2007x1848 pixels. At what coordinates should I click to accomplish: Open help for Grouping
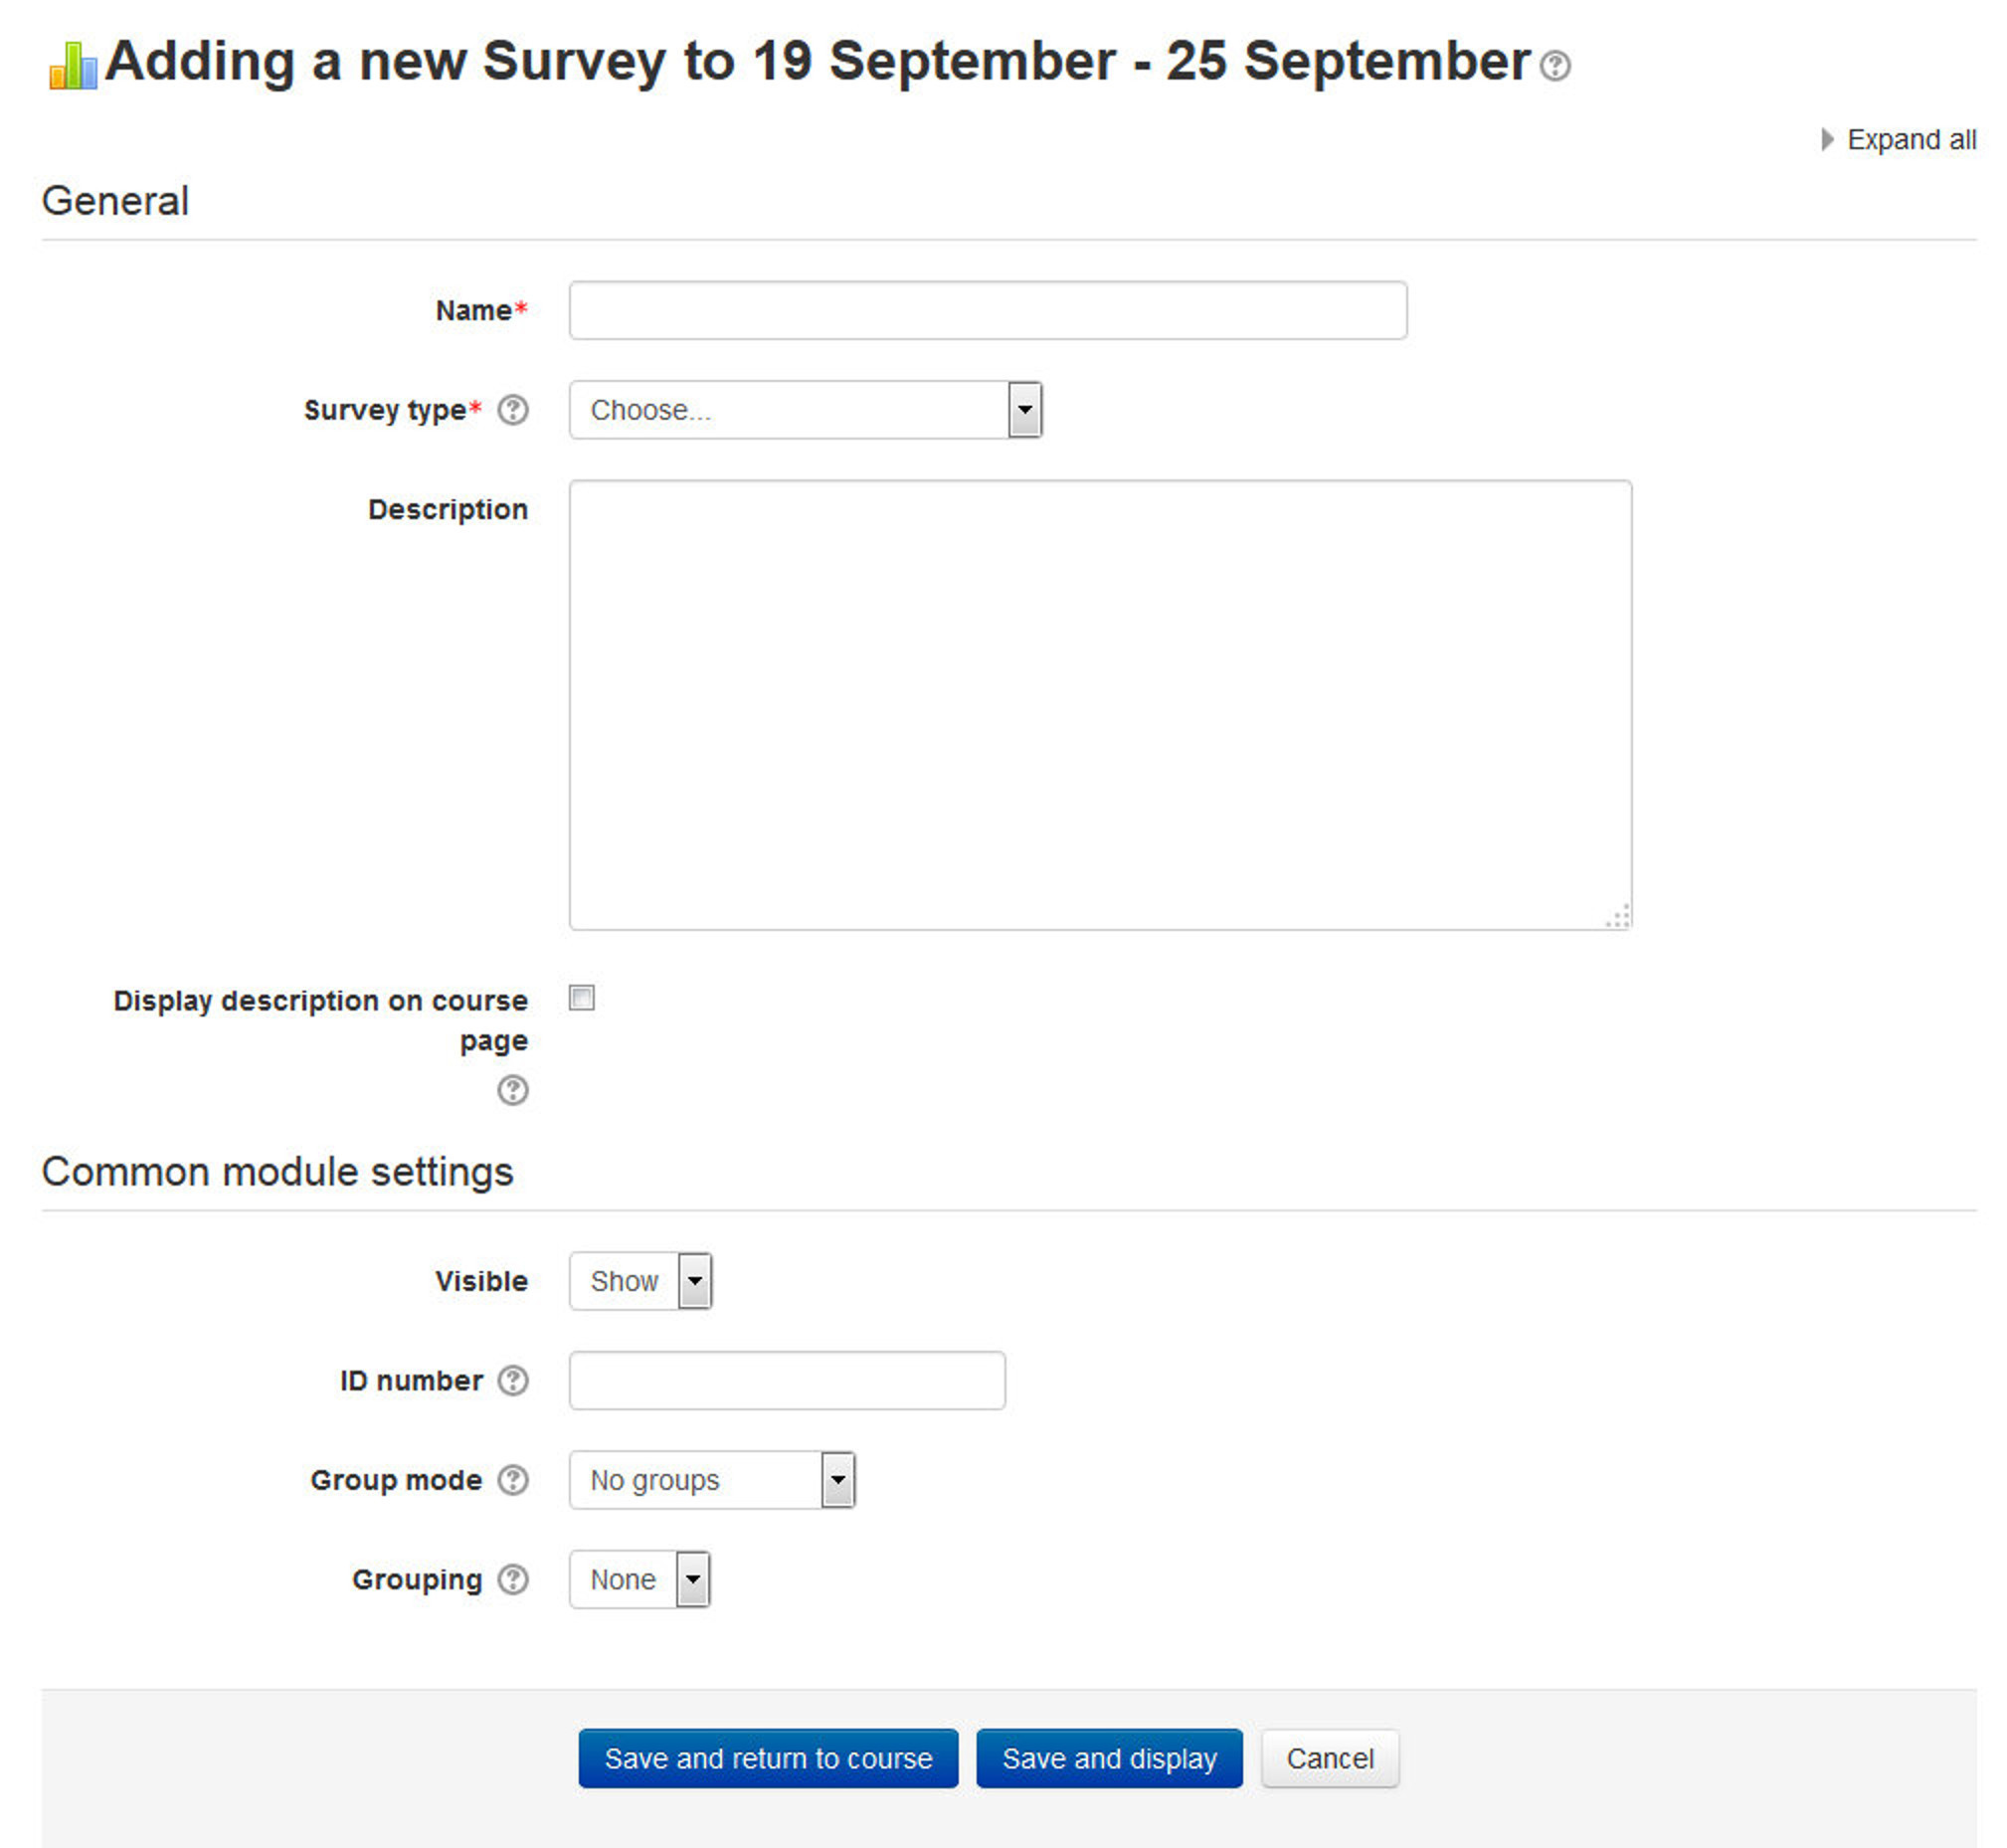coord(513,1580)
